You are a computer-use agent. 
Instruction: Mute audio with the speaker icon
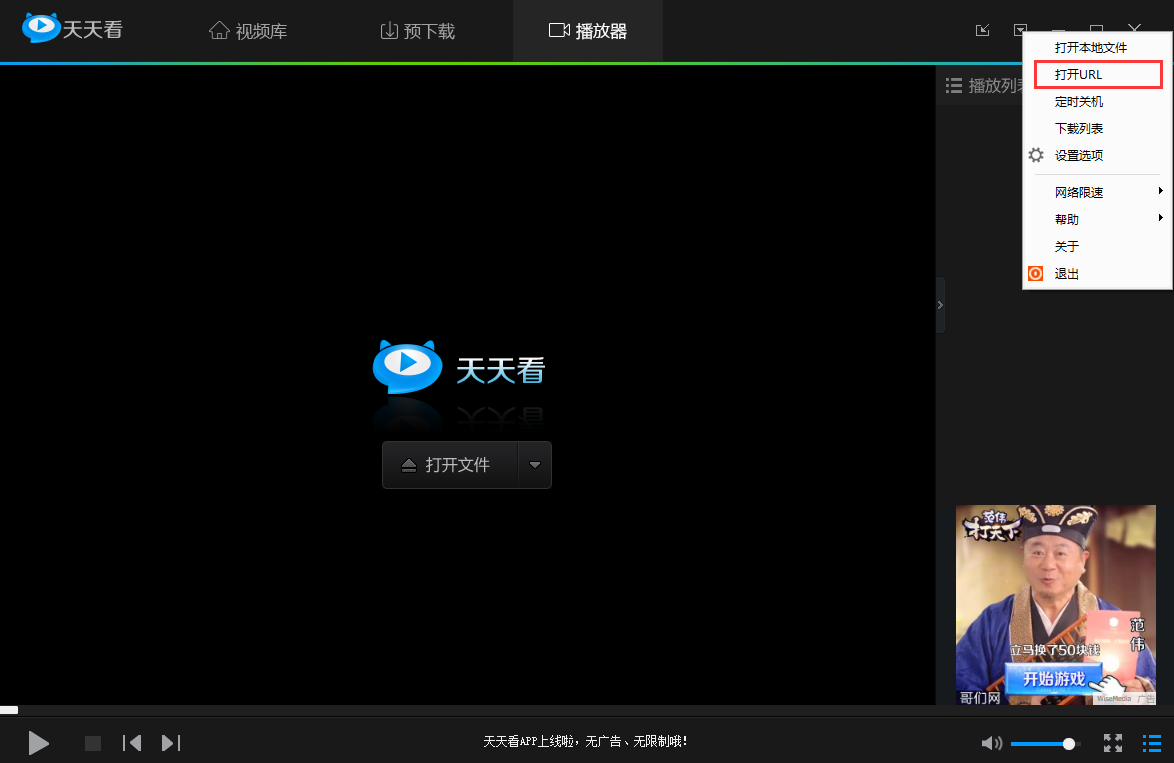coord(991,743)
